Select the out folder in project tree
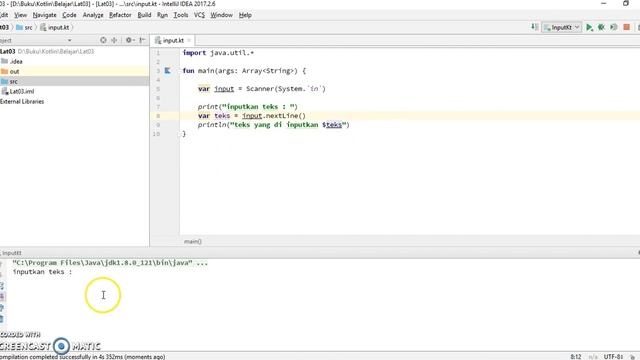 (x=10, y=71)
